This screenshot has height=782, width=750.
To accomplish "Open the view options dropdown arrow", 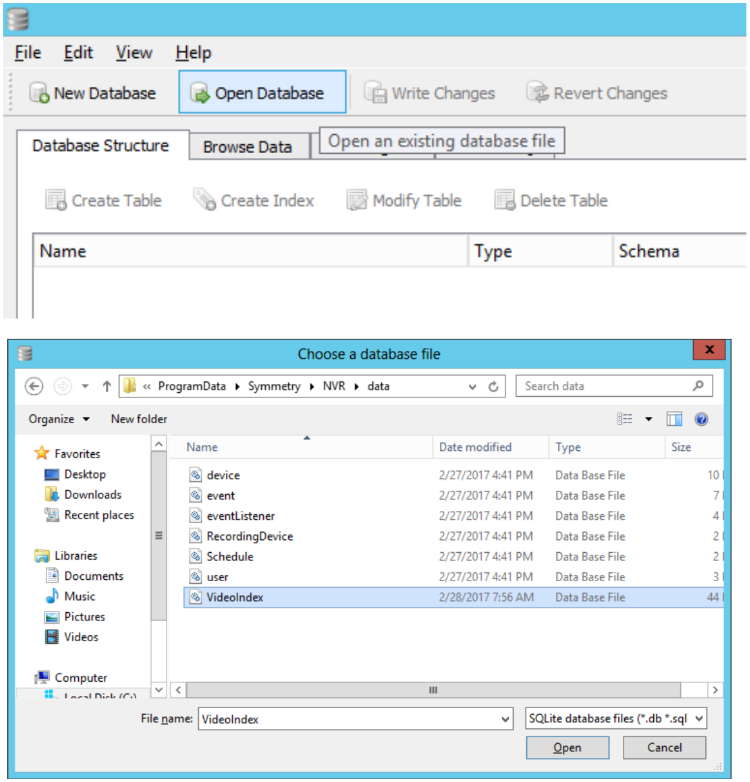I will (x=648, y=419).
